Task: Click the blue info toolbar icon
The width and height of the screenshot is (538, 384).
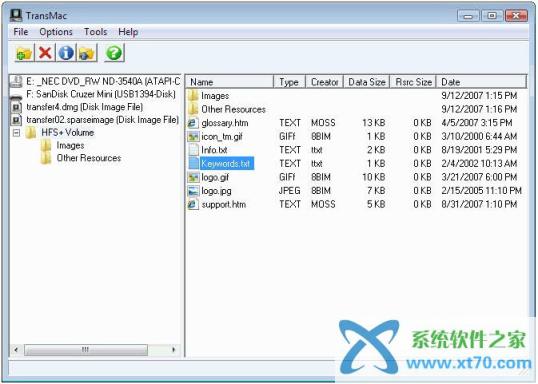Action: click(66, 53)
